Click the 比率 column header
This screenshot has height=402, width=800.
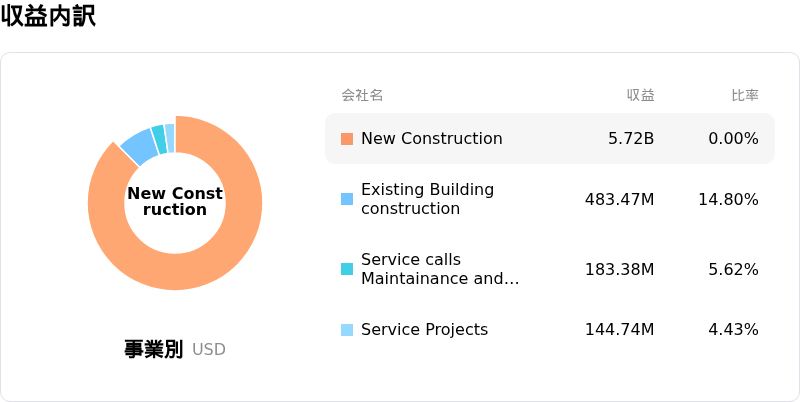click(745, 95)
